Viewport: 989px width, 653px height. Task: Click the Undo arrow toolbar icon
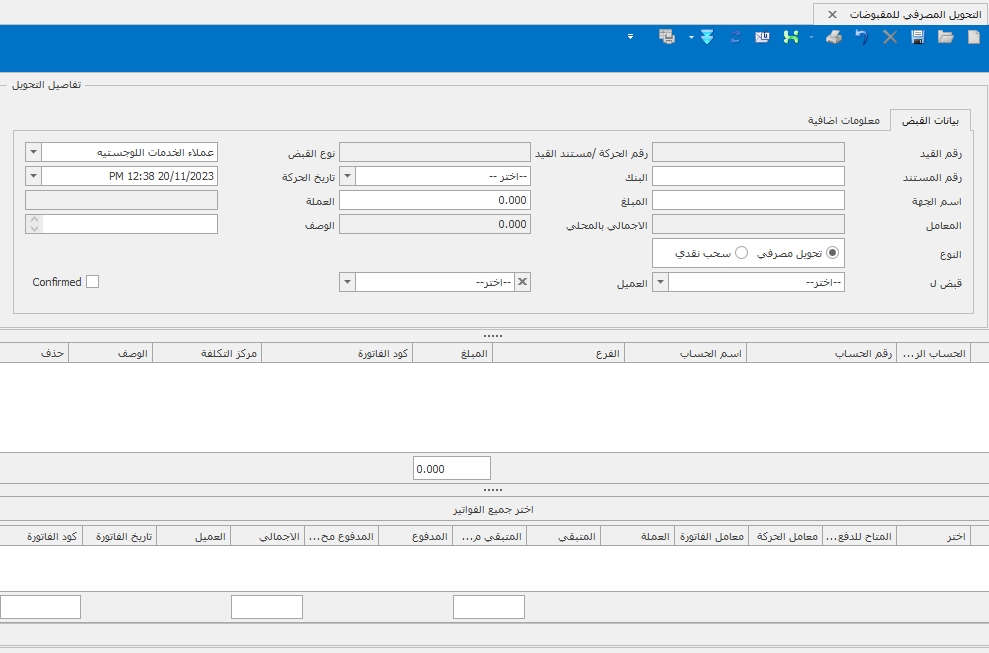[x=861, y=37]
